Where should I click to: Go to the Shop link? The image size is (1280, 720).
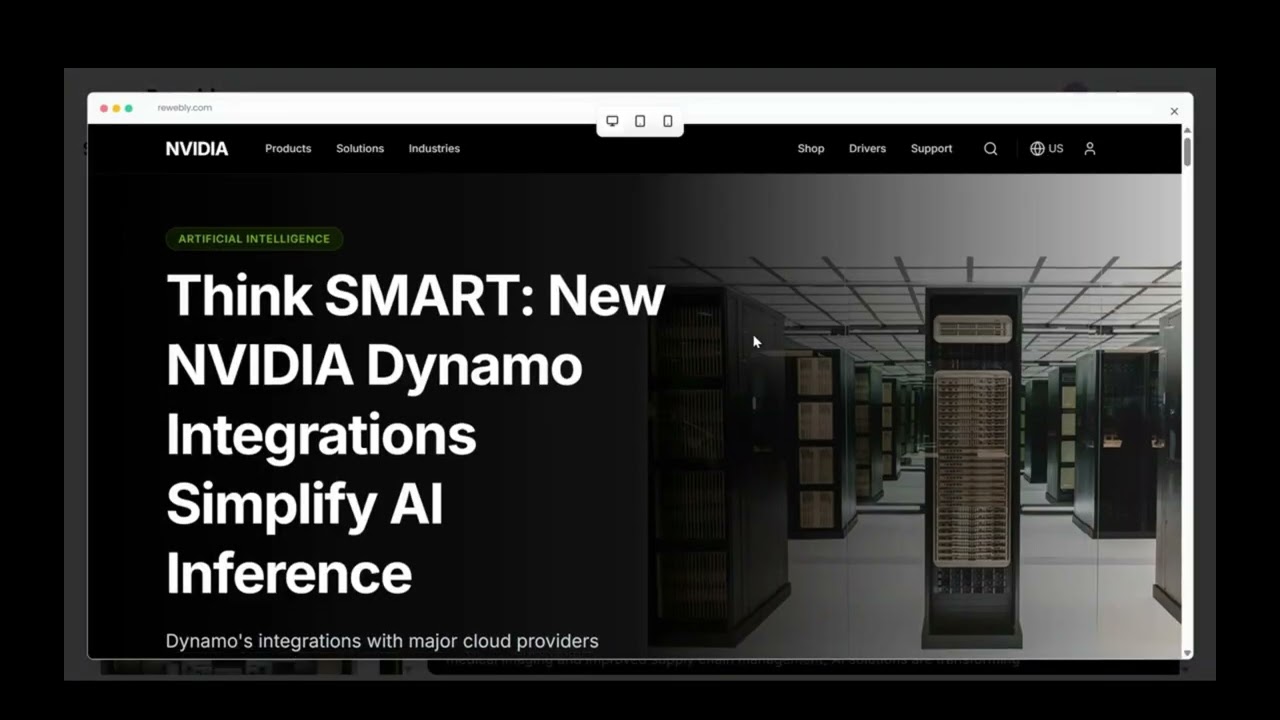[811, 148]
